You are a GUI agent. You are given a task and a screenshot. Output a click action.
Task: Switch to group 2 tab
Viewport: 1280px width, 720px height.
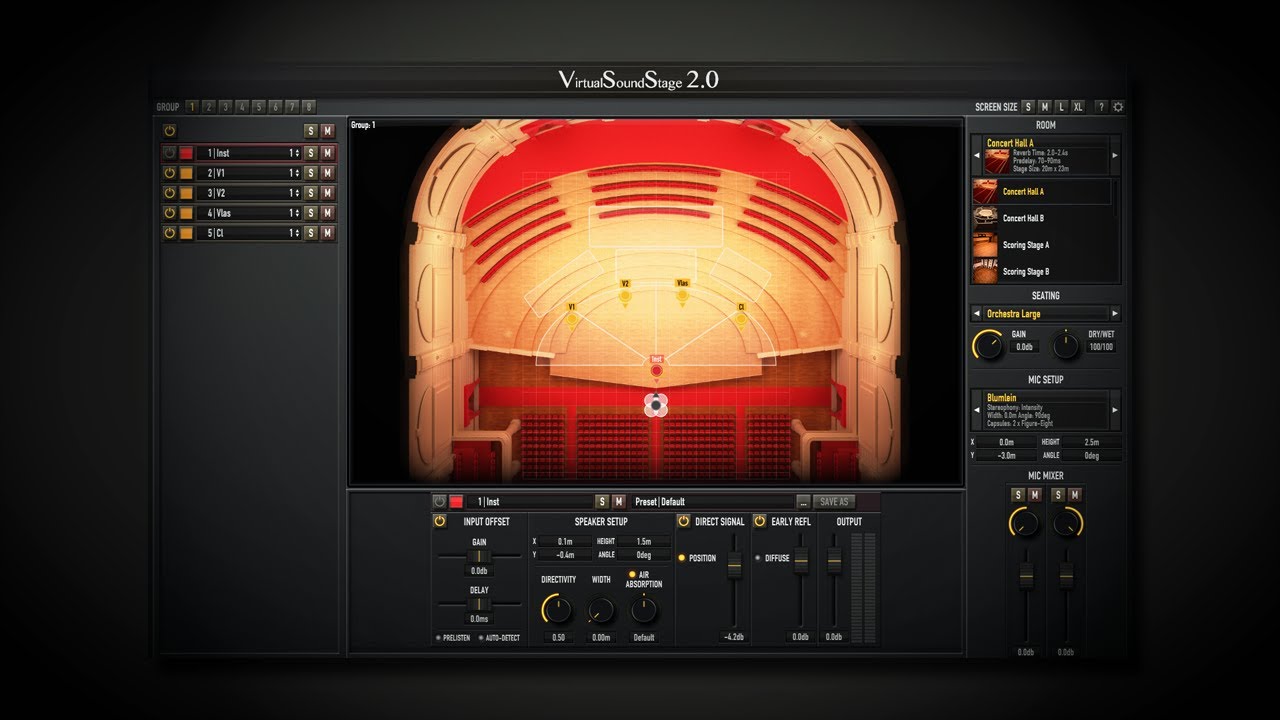point(209,107)
